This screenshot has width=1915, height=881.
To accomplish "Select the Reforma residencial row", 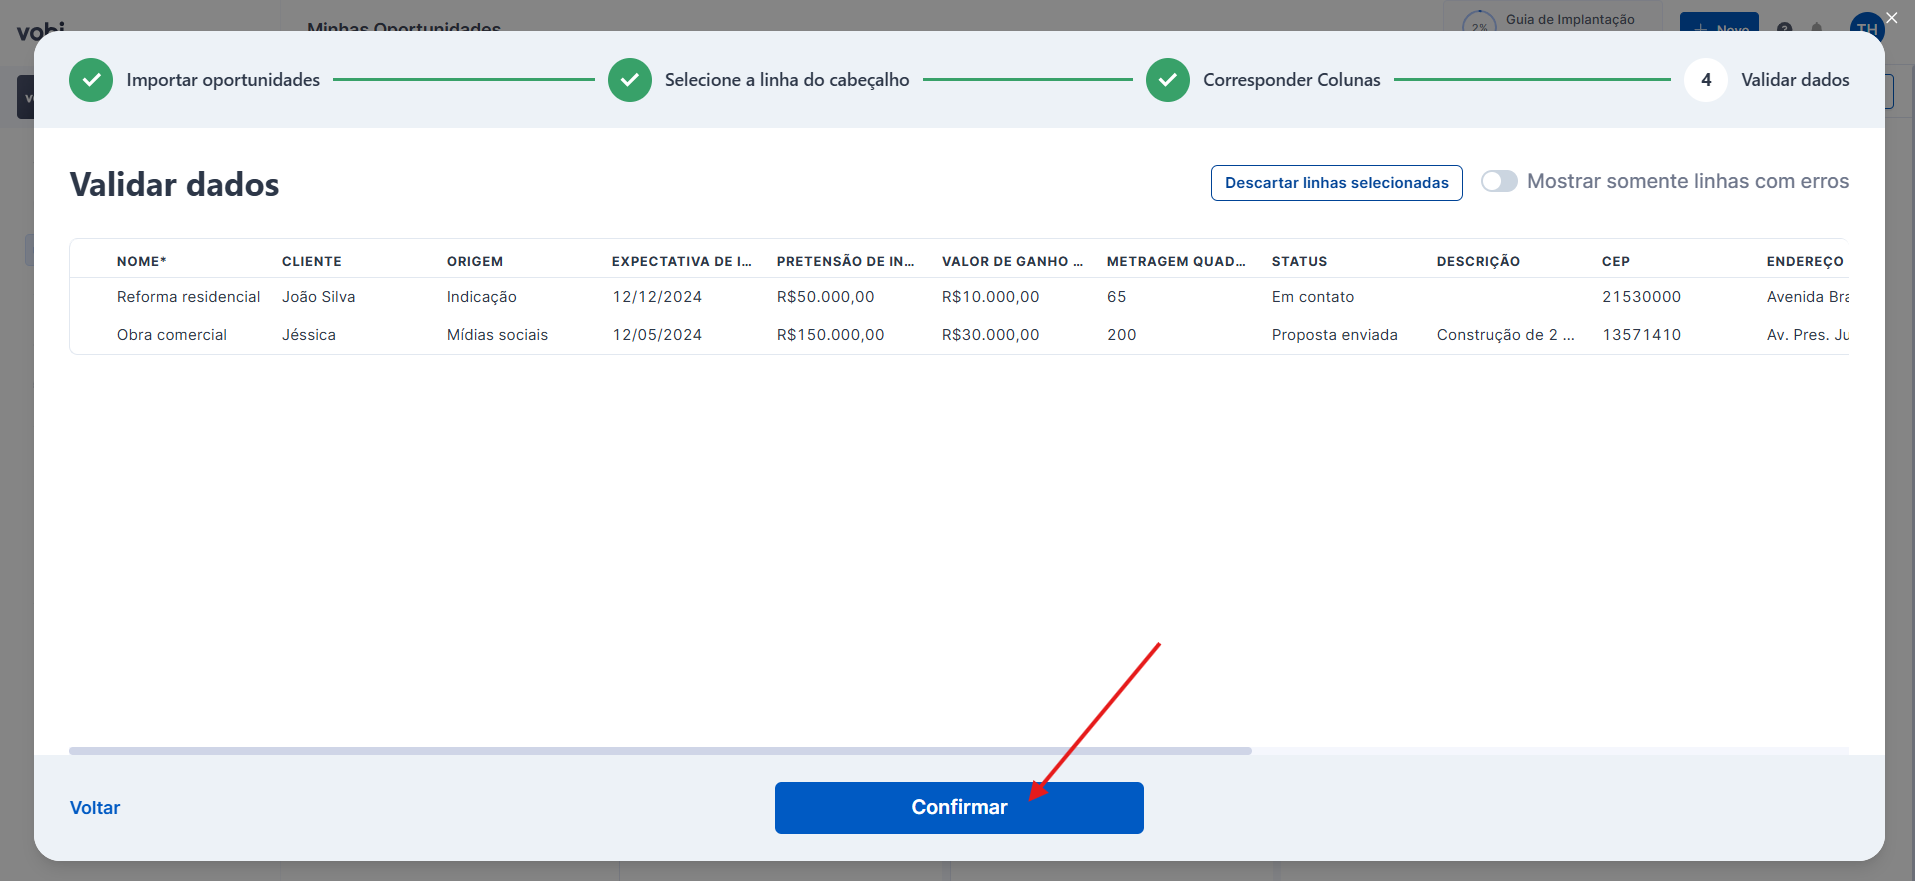I will pos(188,297).
